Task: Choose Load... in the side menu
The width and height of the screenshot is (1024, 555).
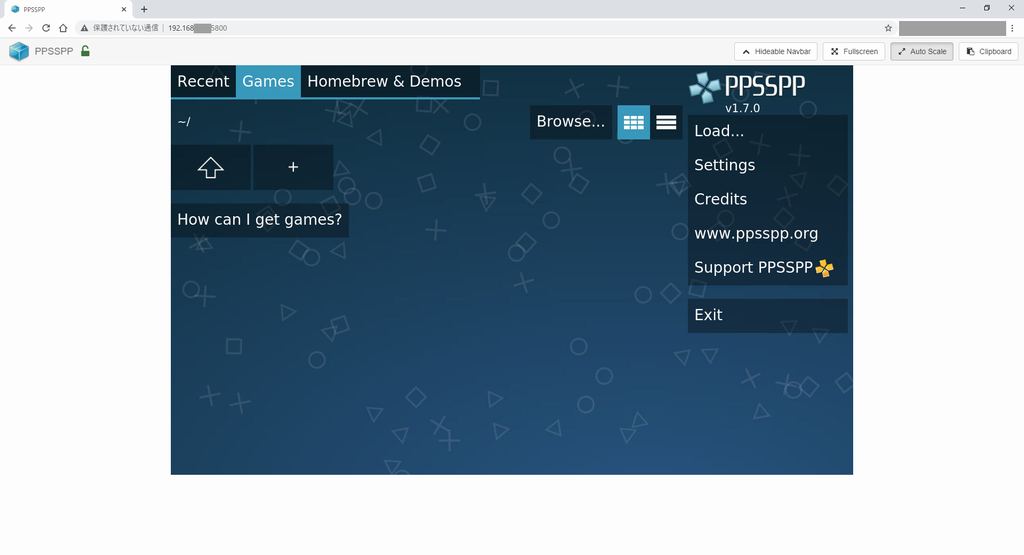Action: (767, 131)
